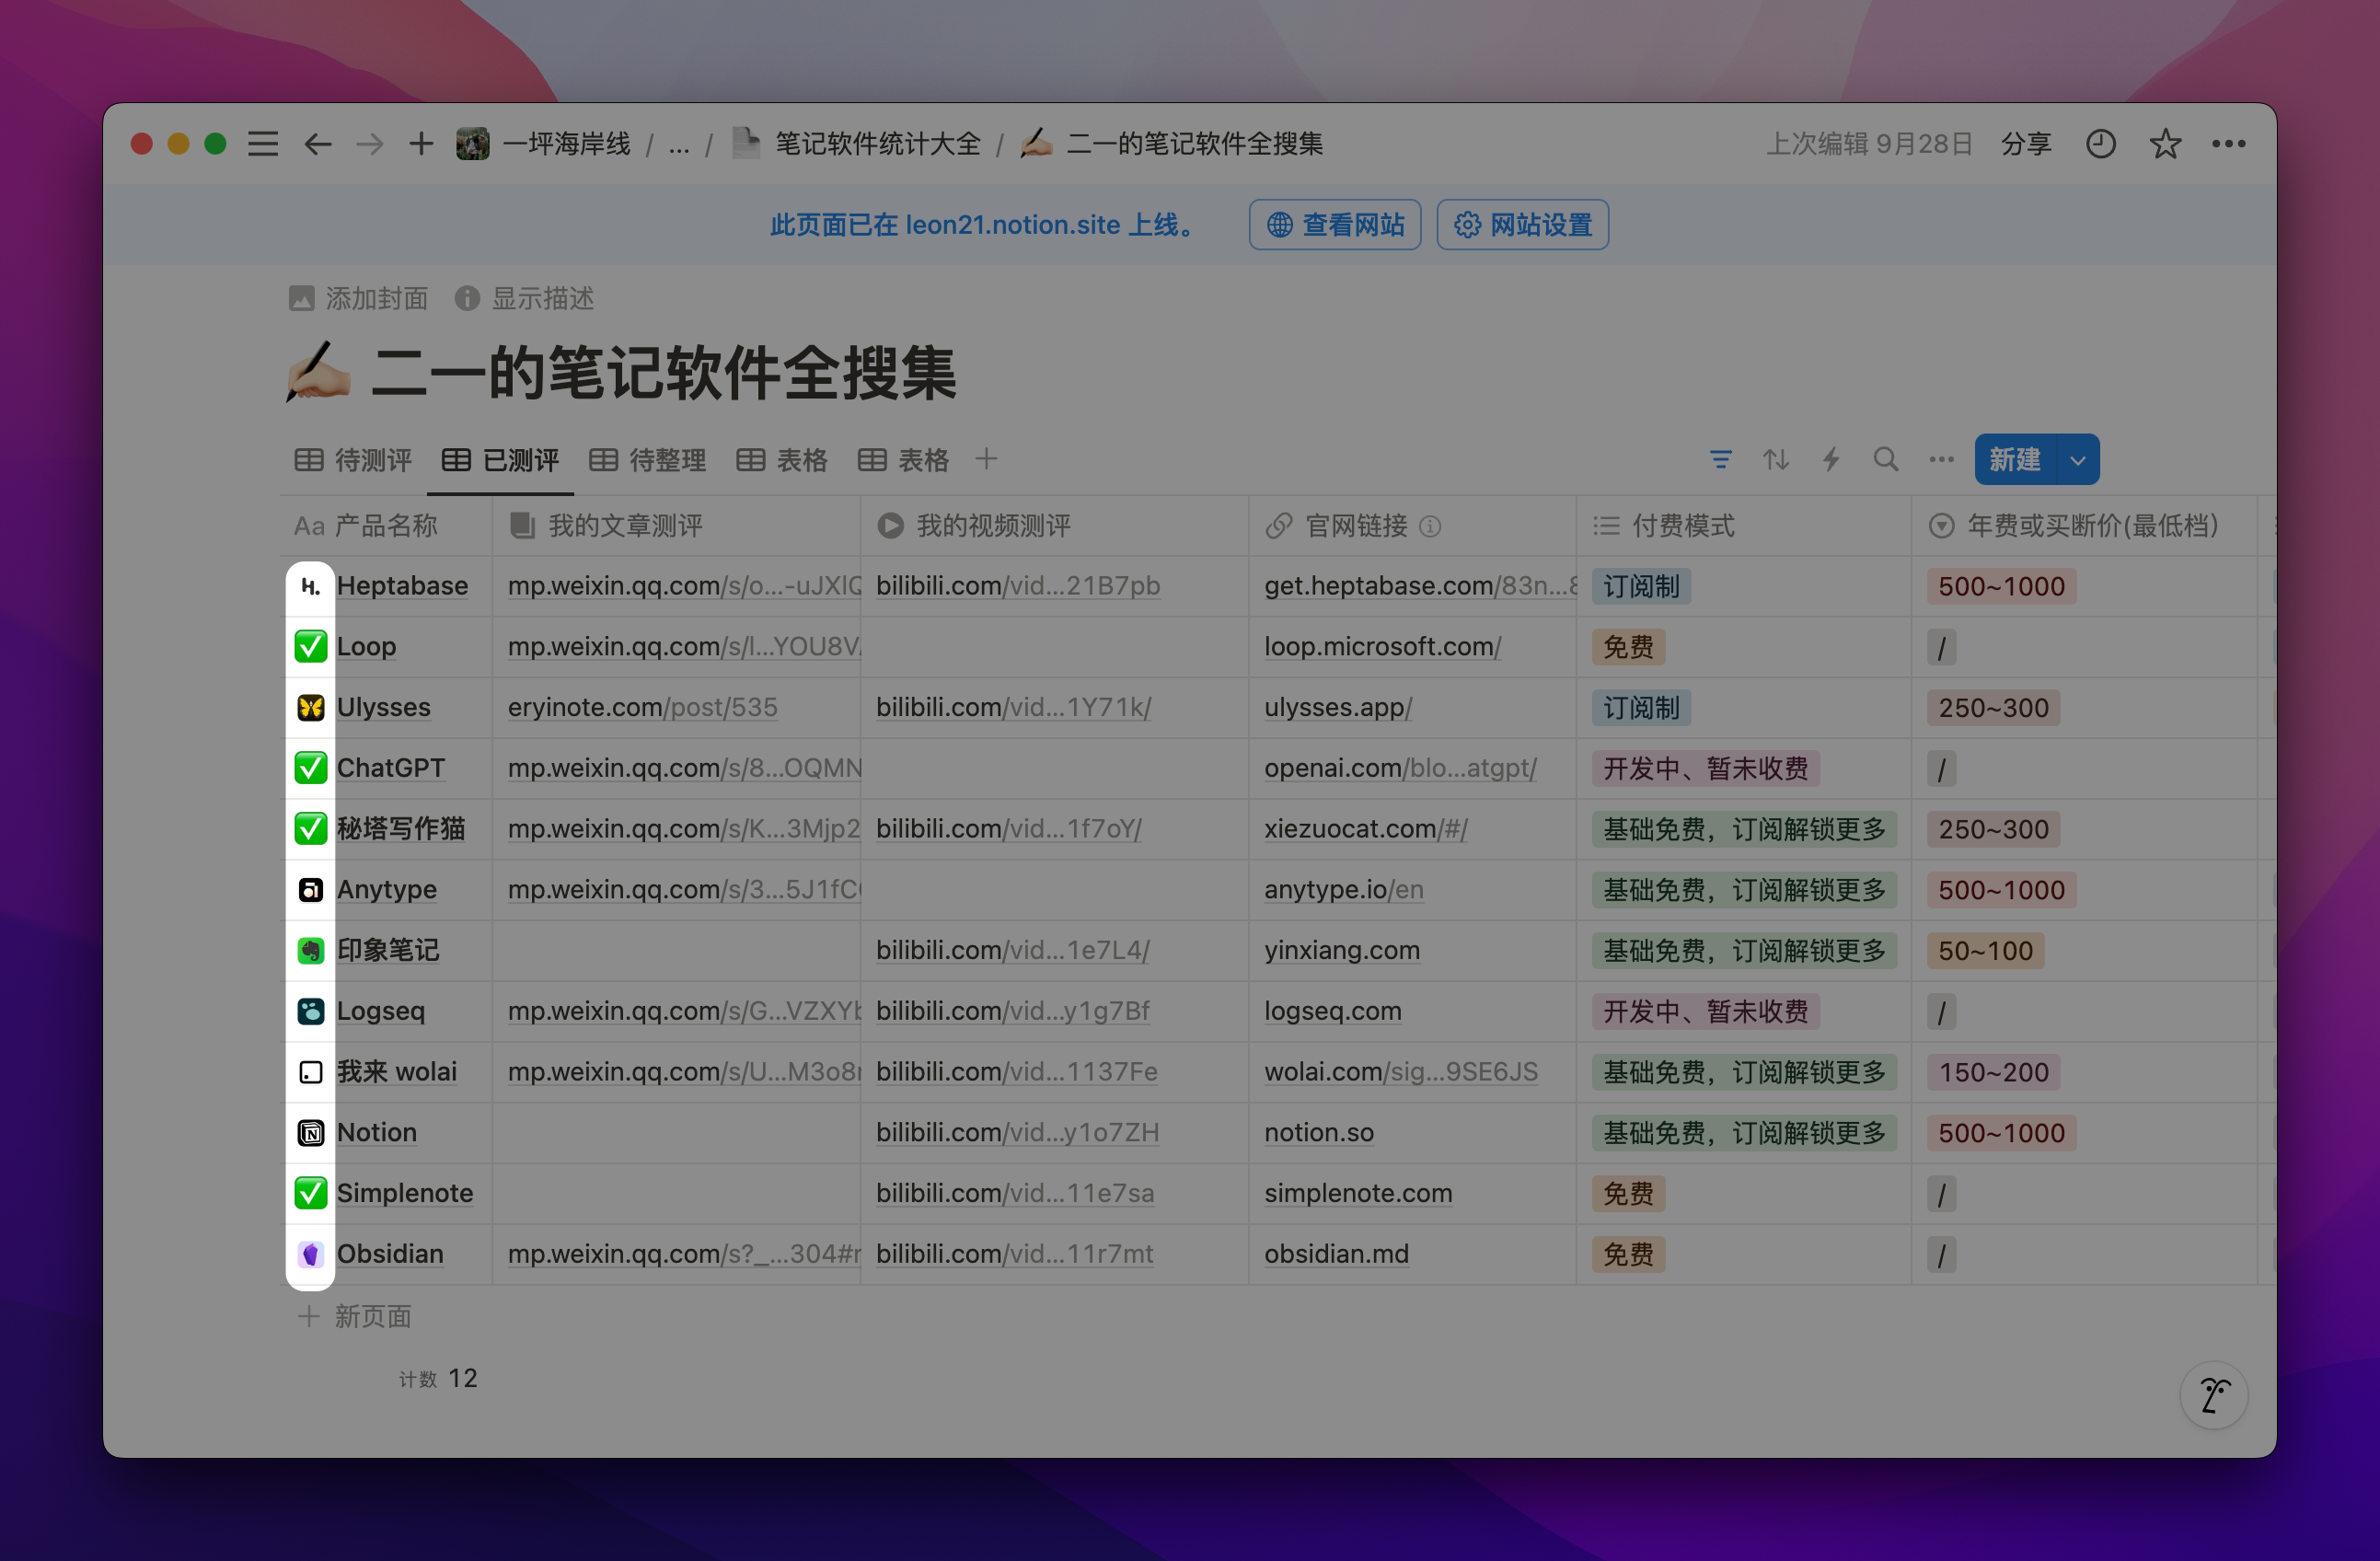The width and height of the screenshot is (2380, 1561).
Task: Click green checkmark icon beside ChatGPT
Action: click(x=311, y=768)
